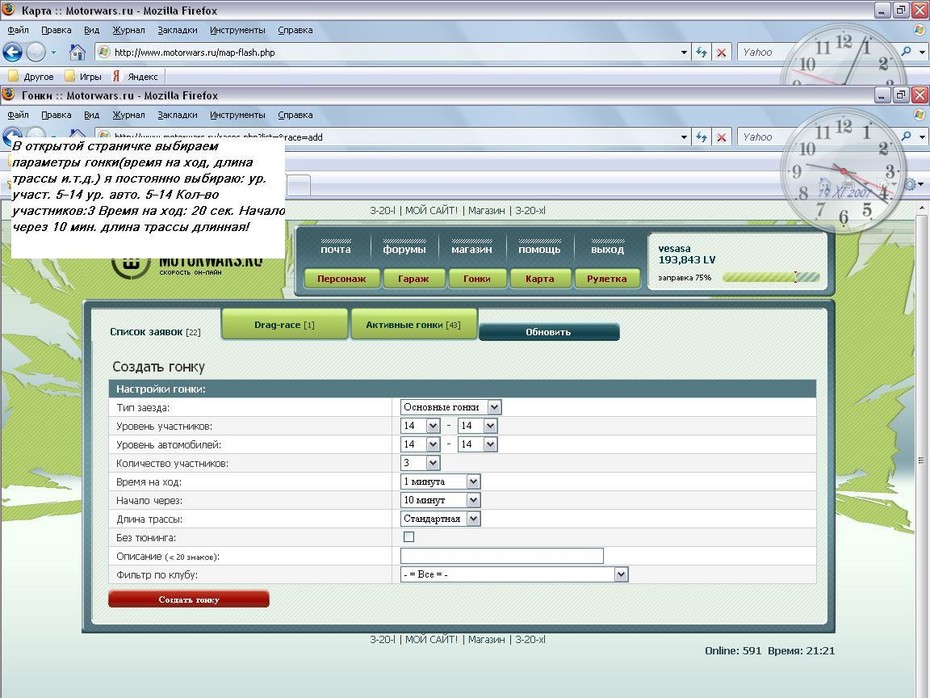Click the red Создать гонку button

189,600
